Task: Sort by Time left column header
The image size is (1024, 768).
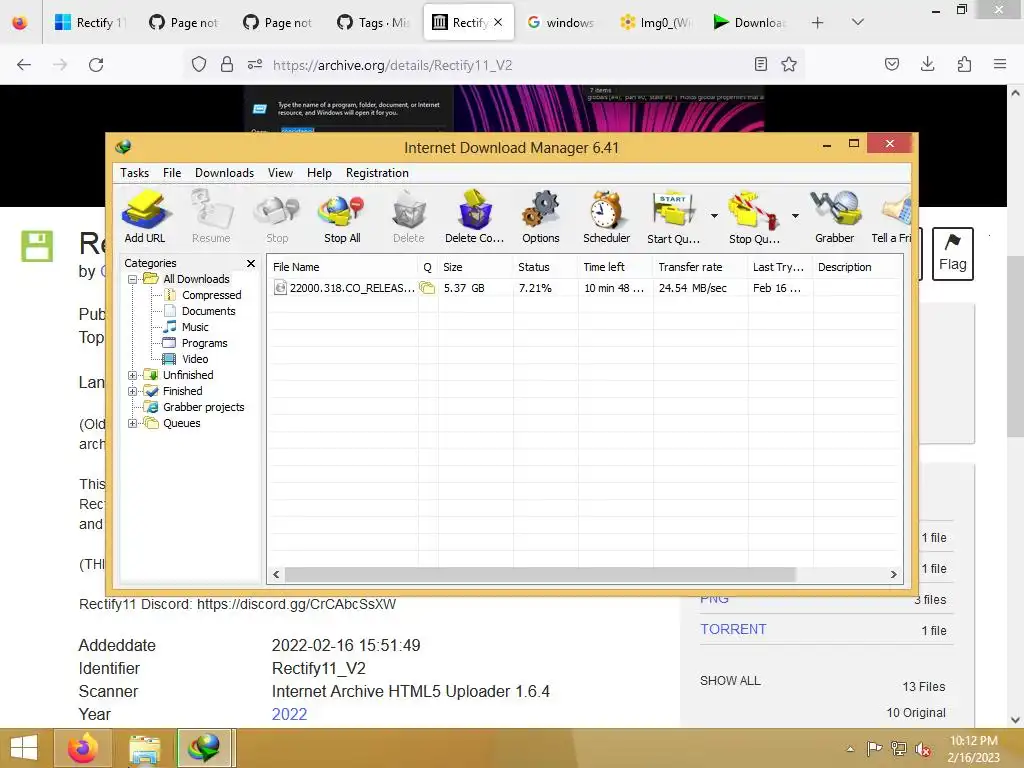Action: pos(615,267)
